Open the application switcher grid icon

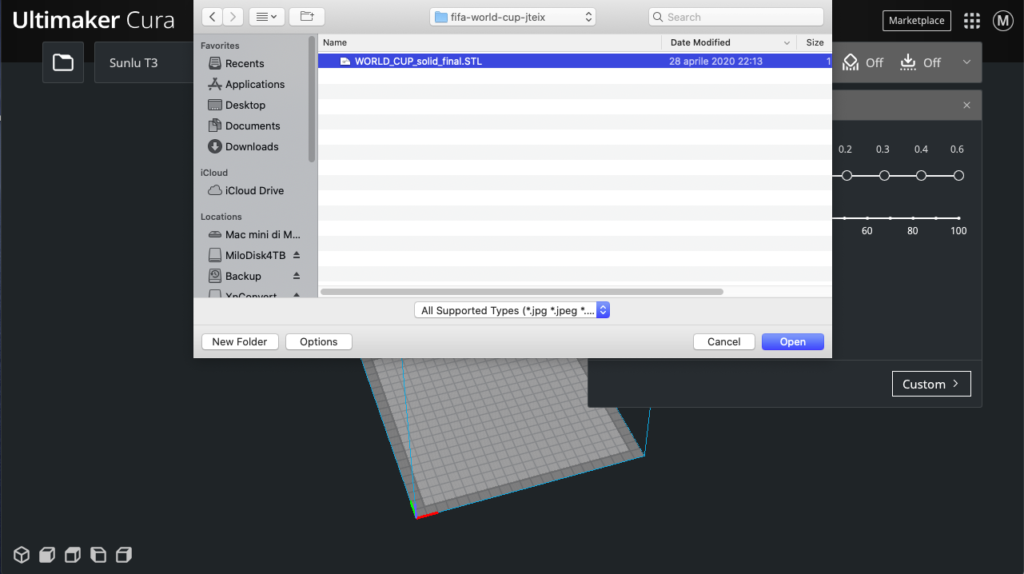pos(972,21)
